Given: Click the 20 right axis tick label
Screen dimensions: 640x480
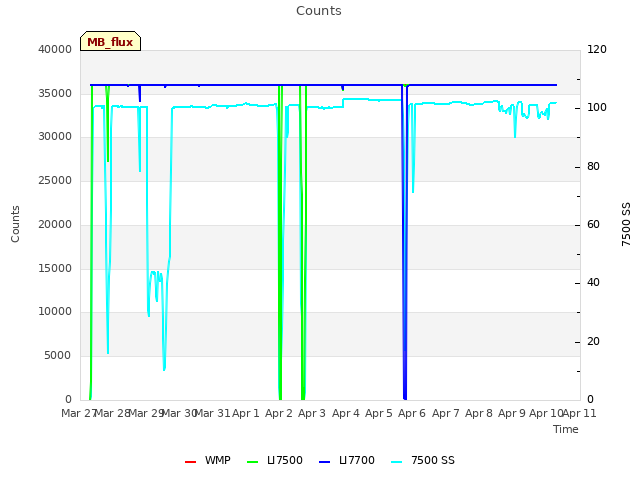Looking at the screenshot, I should pyautogui.click(x=593, y=341).
